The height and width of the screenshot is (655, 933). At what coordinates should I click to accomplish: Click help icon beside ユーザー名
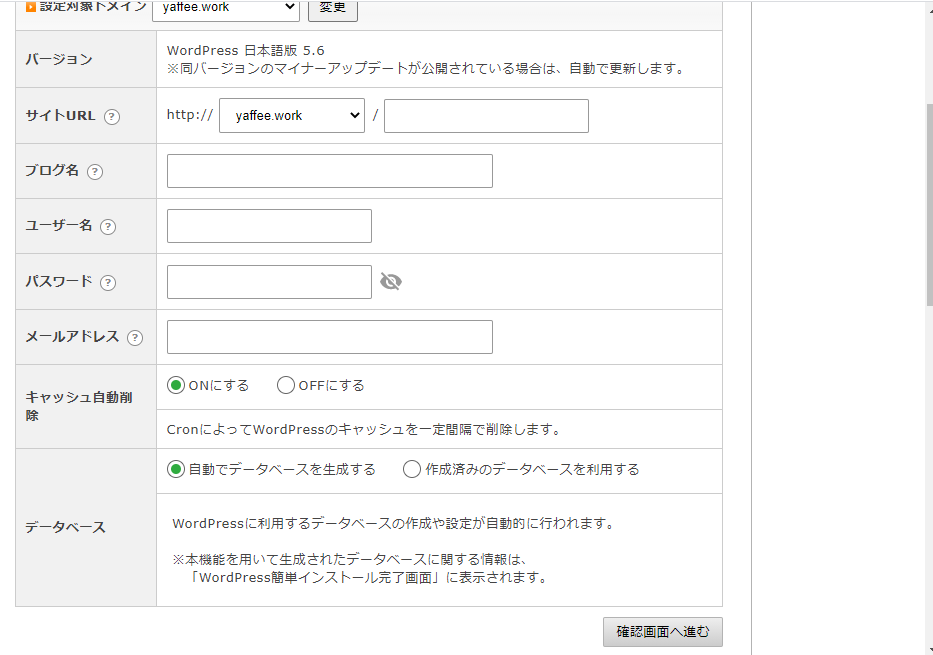[108, 227]
